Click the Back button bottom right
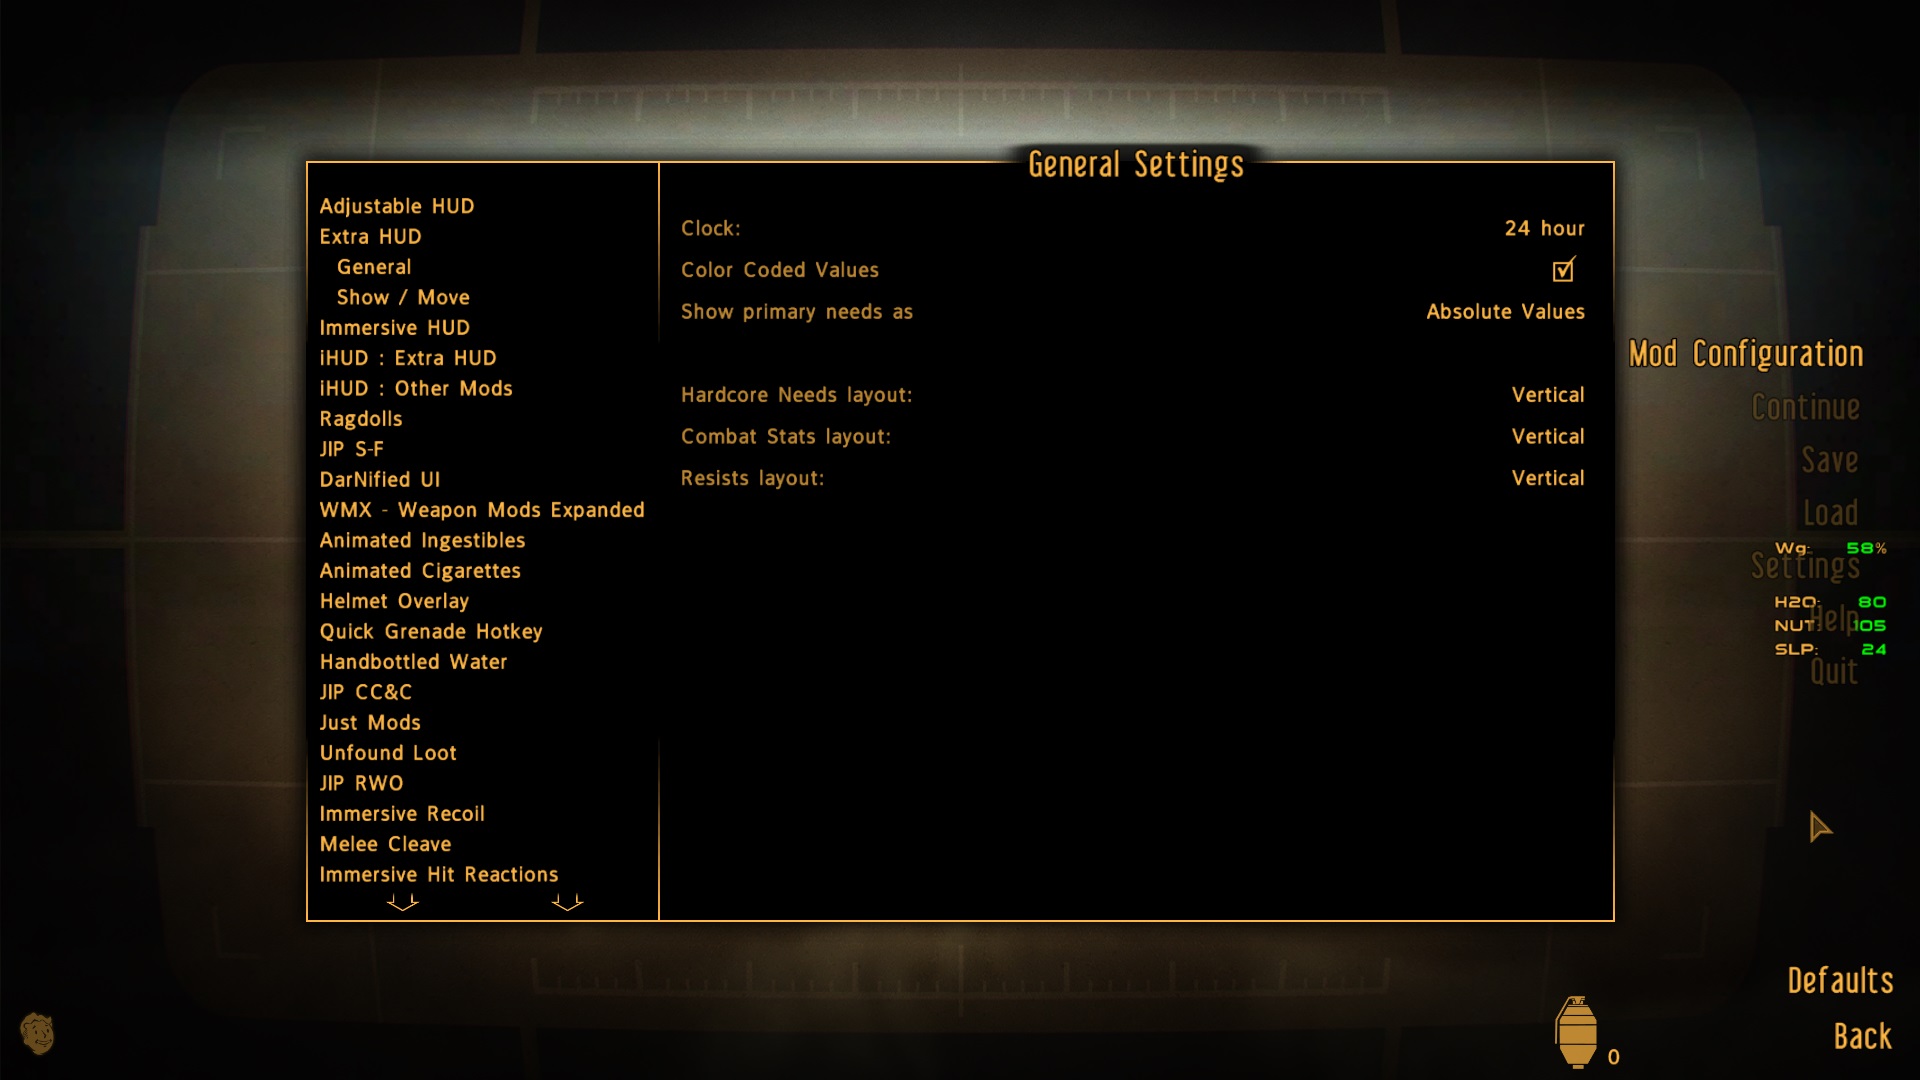This screenshot has height=1080, width=1920. click(x=1865, y=1055)
